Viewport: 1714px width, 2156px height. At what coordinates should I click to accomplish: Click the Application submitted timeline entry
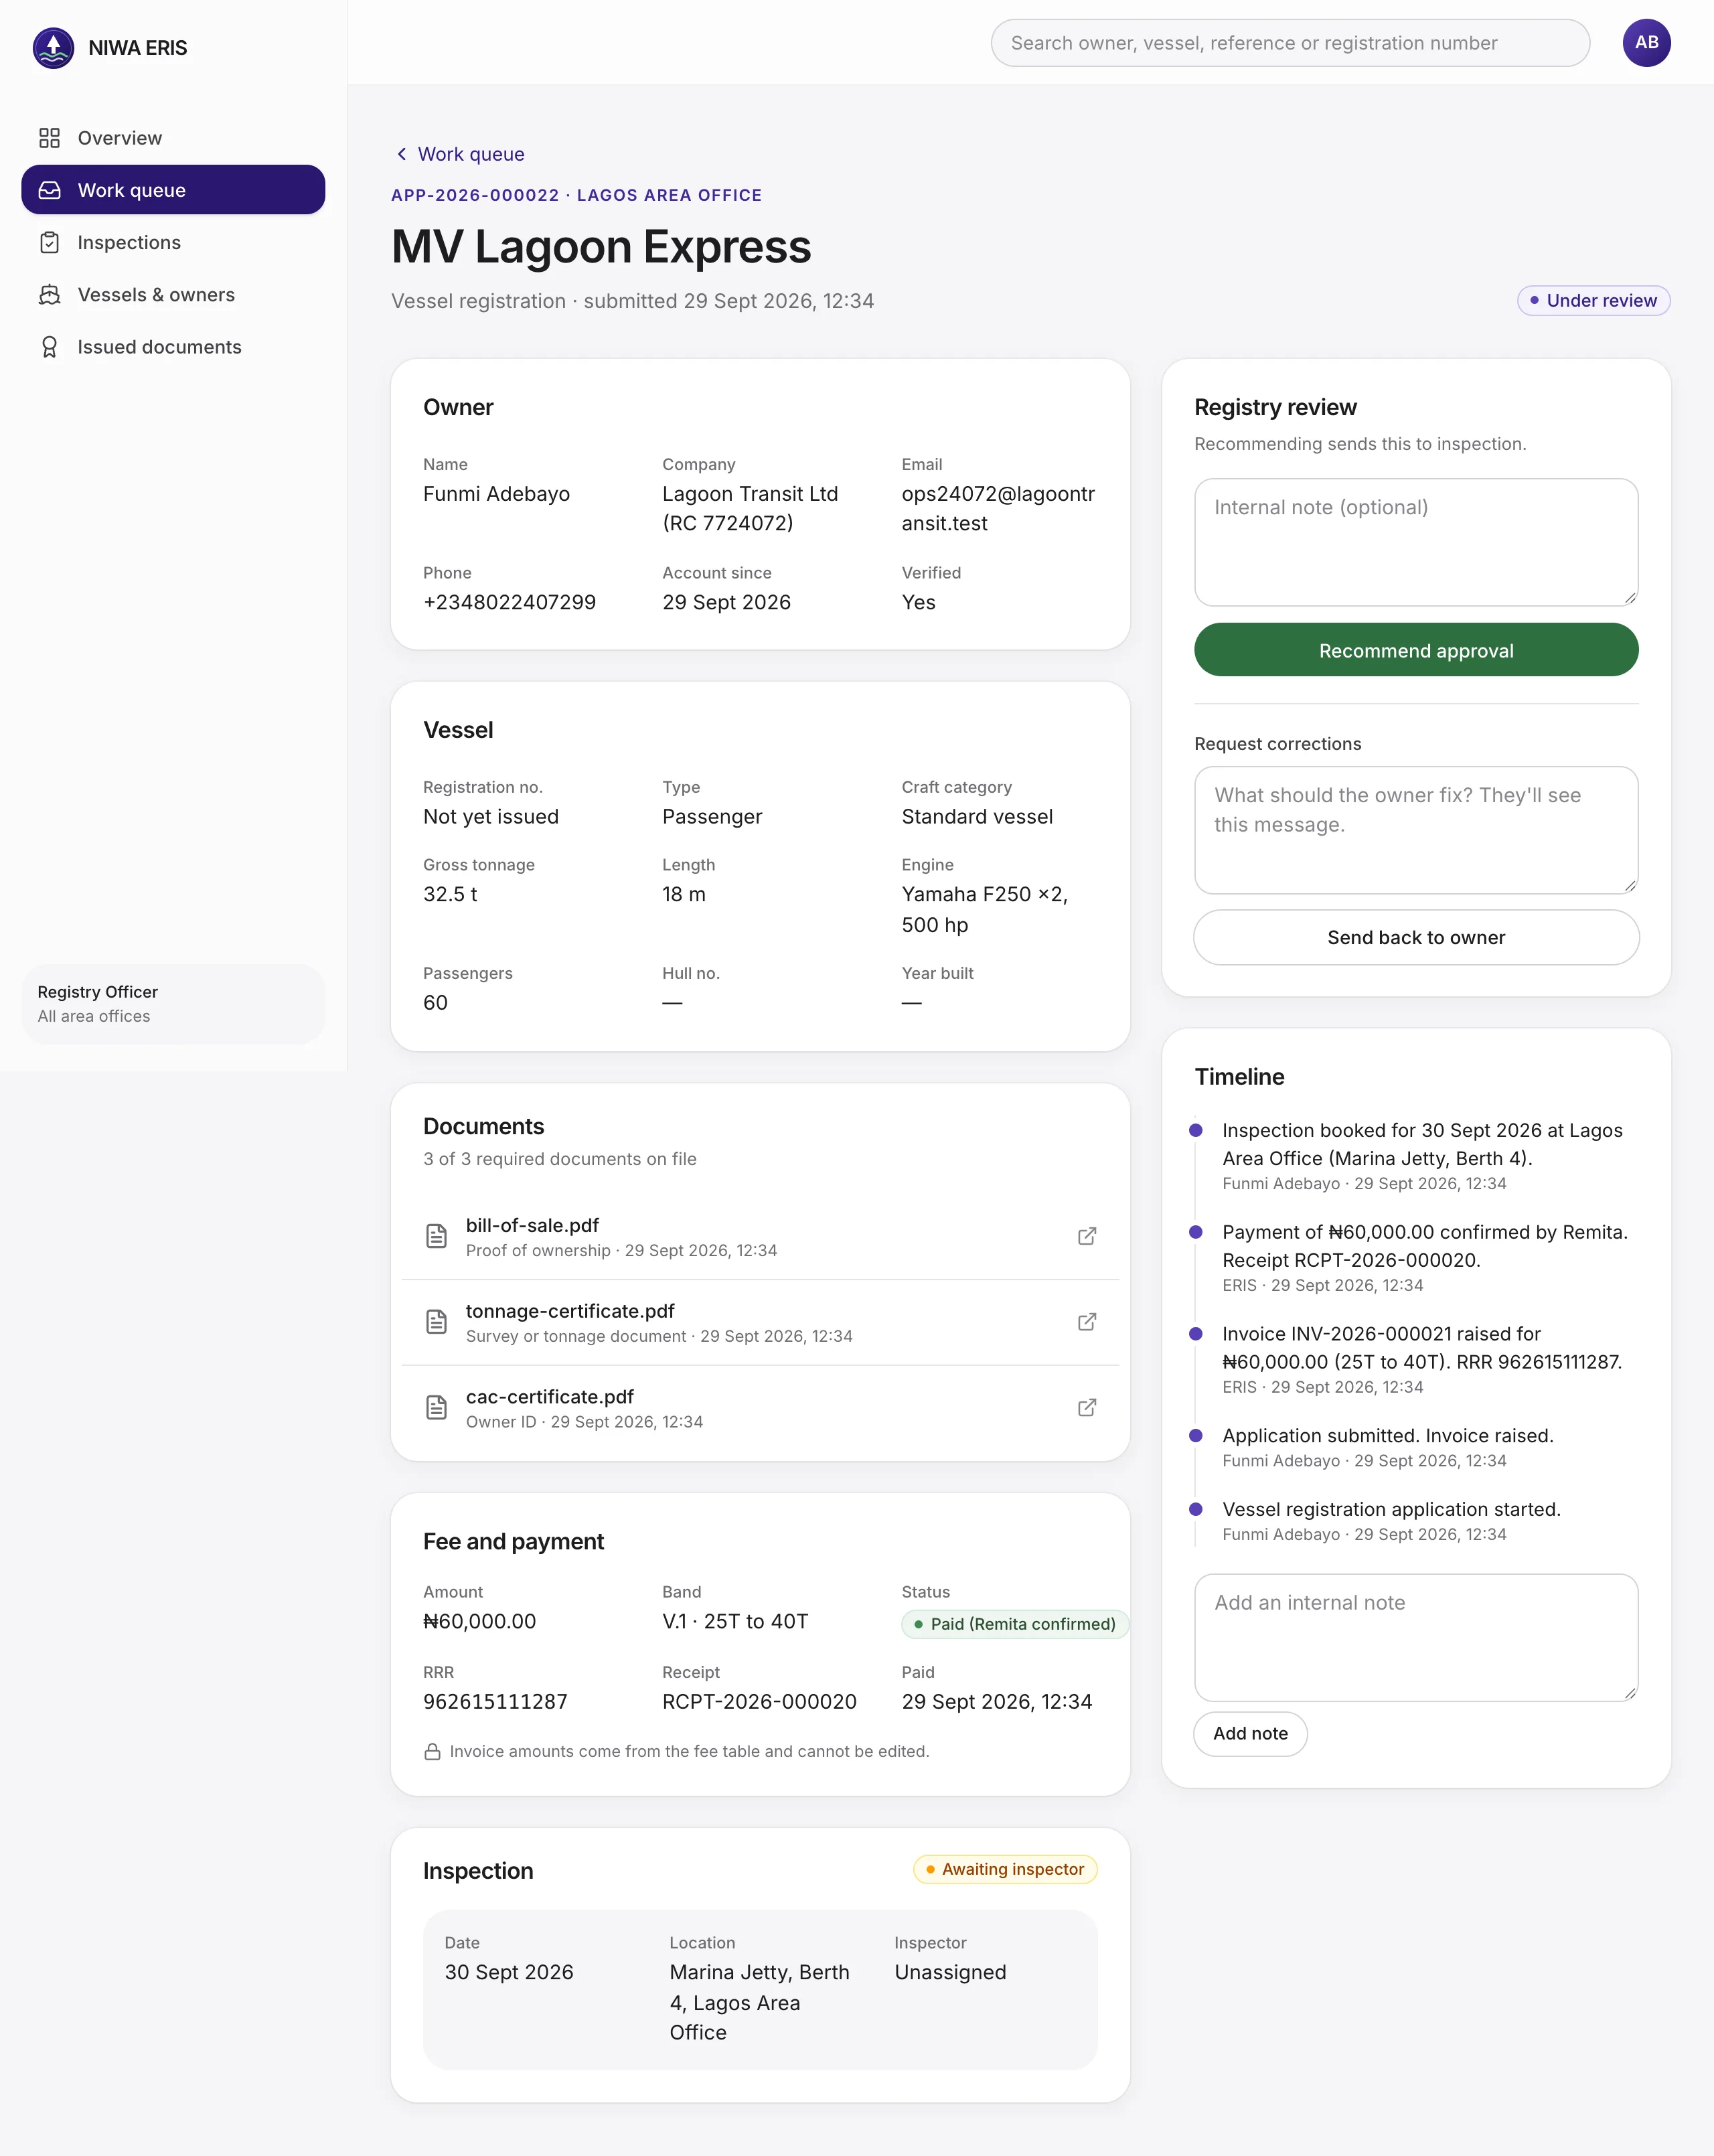coord(1387,1447)
